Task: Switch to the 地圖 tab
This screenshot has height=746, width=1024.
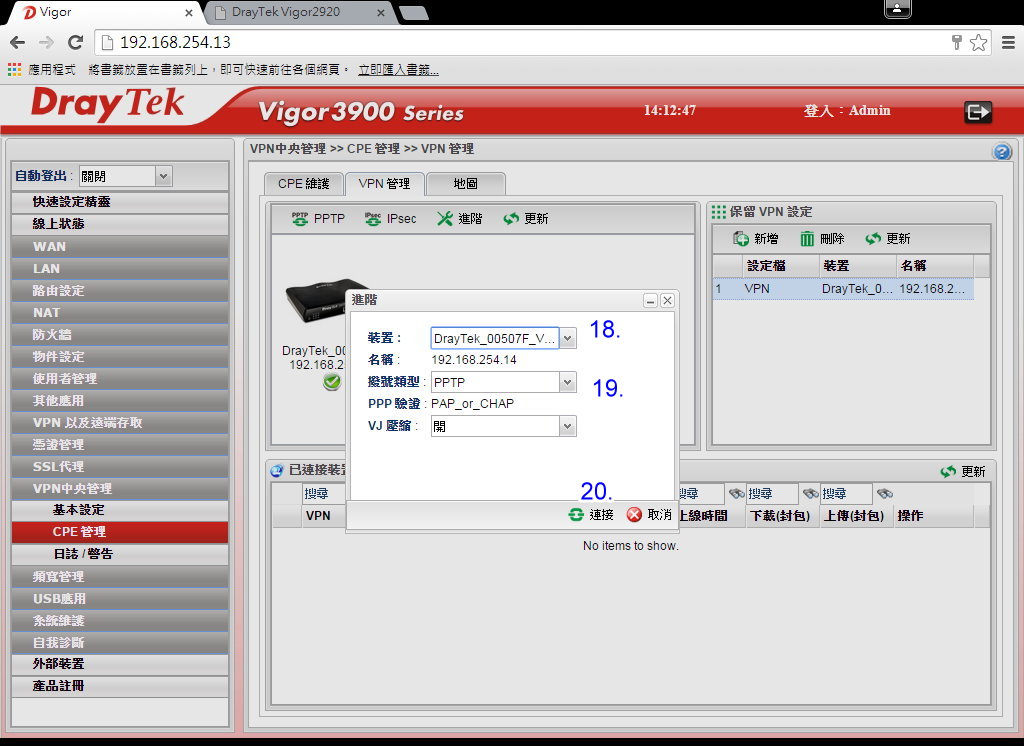Action: (x=466, y=184)
